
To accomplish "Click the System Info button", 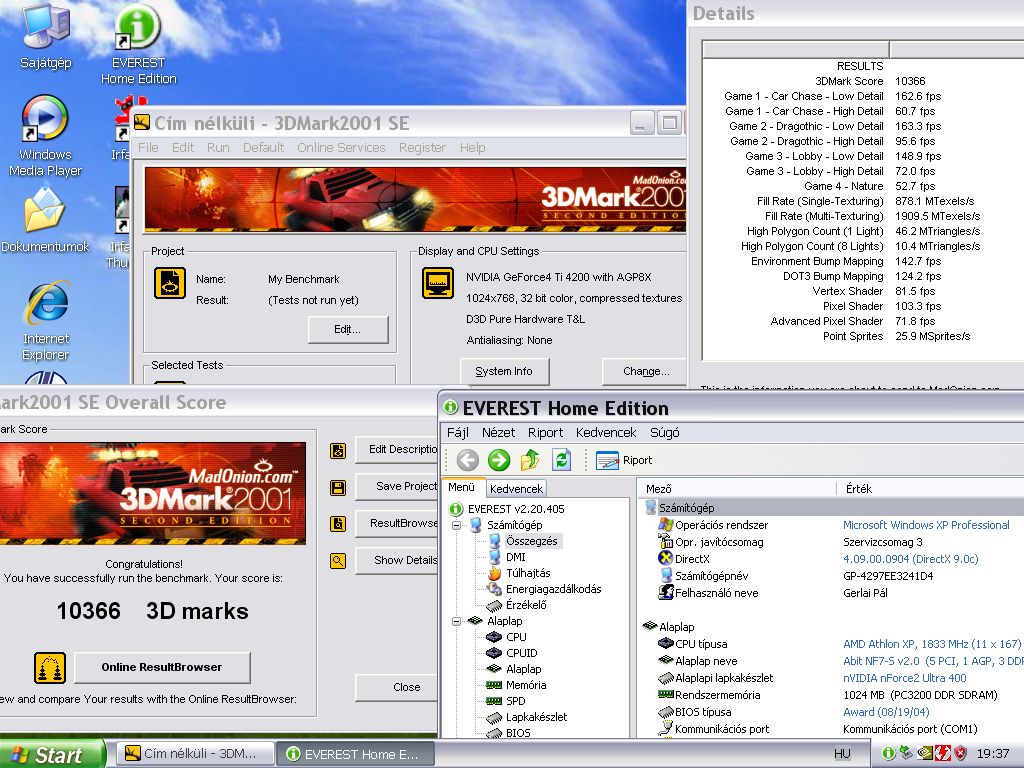I will click(504, 371).
